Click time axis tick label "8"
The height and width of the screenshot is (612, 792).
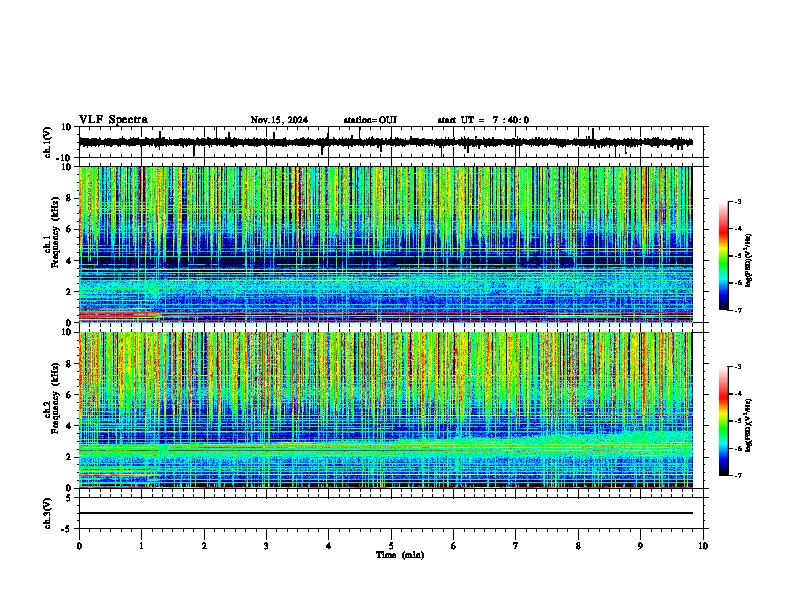click(578, 546)
